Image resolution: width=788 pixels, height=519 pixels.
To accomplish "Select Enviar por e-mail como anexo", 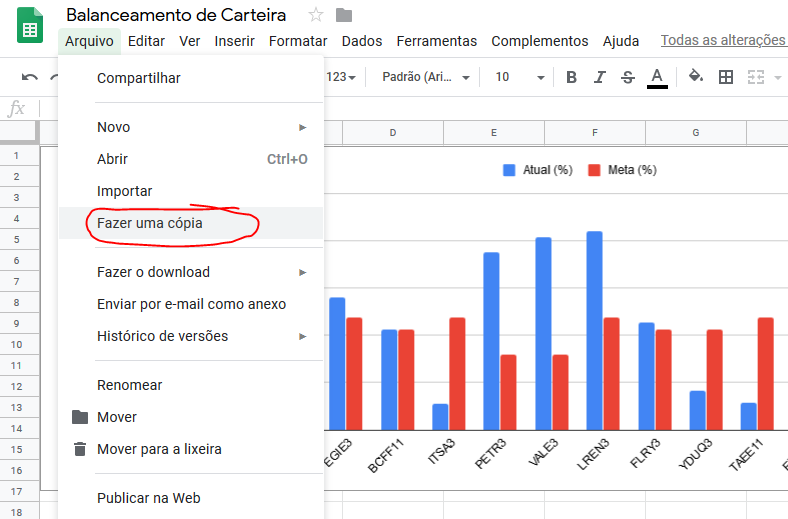I will click(x=191, y=304).
